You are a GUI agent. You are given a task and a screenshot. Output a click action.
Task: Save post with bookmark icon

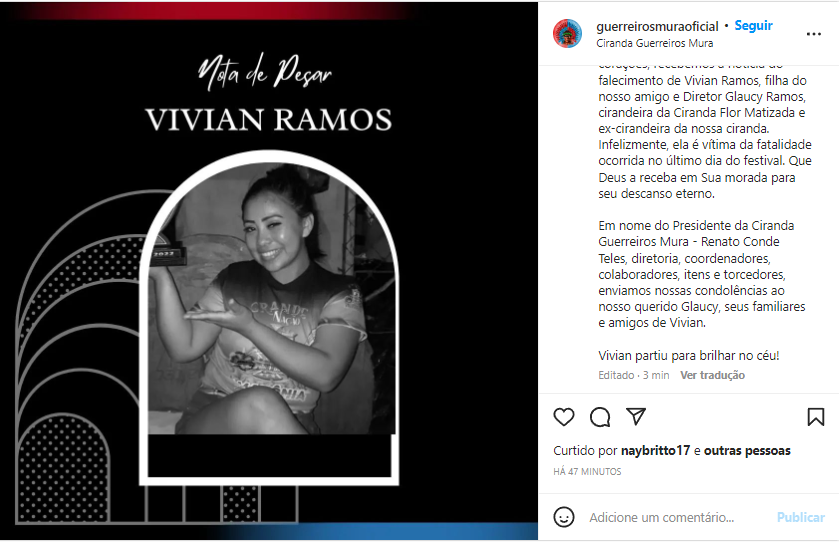(x=815, y=417)
